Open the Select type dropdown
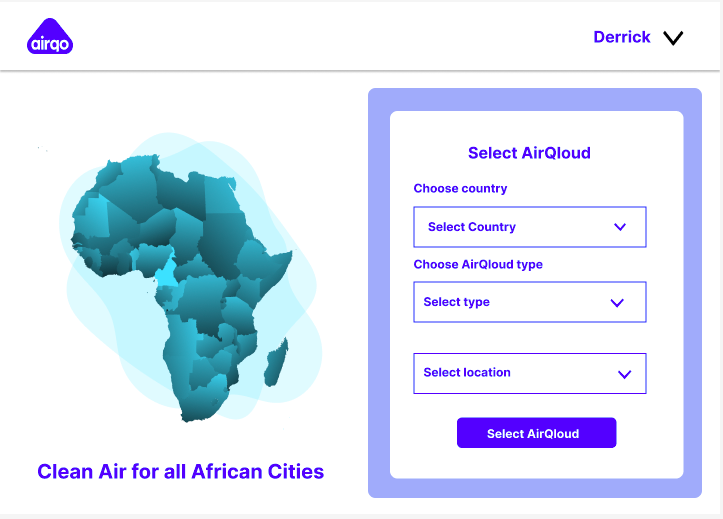 530,302
